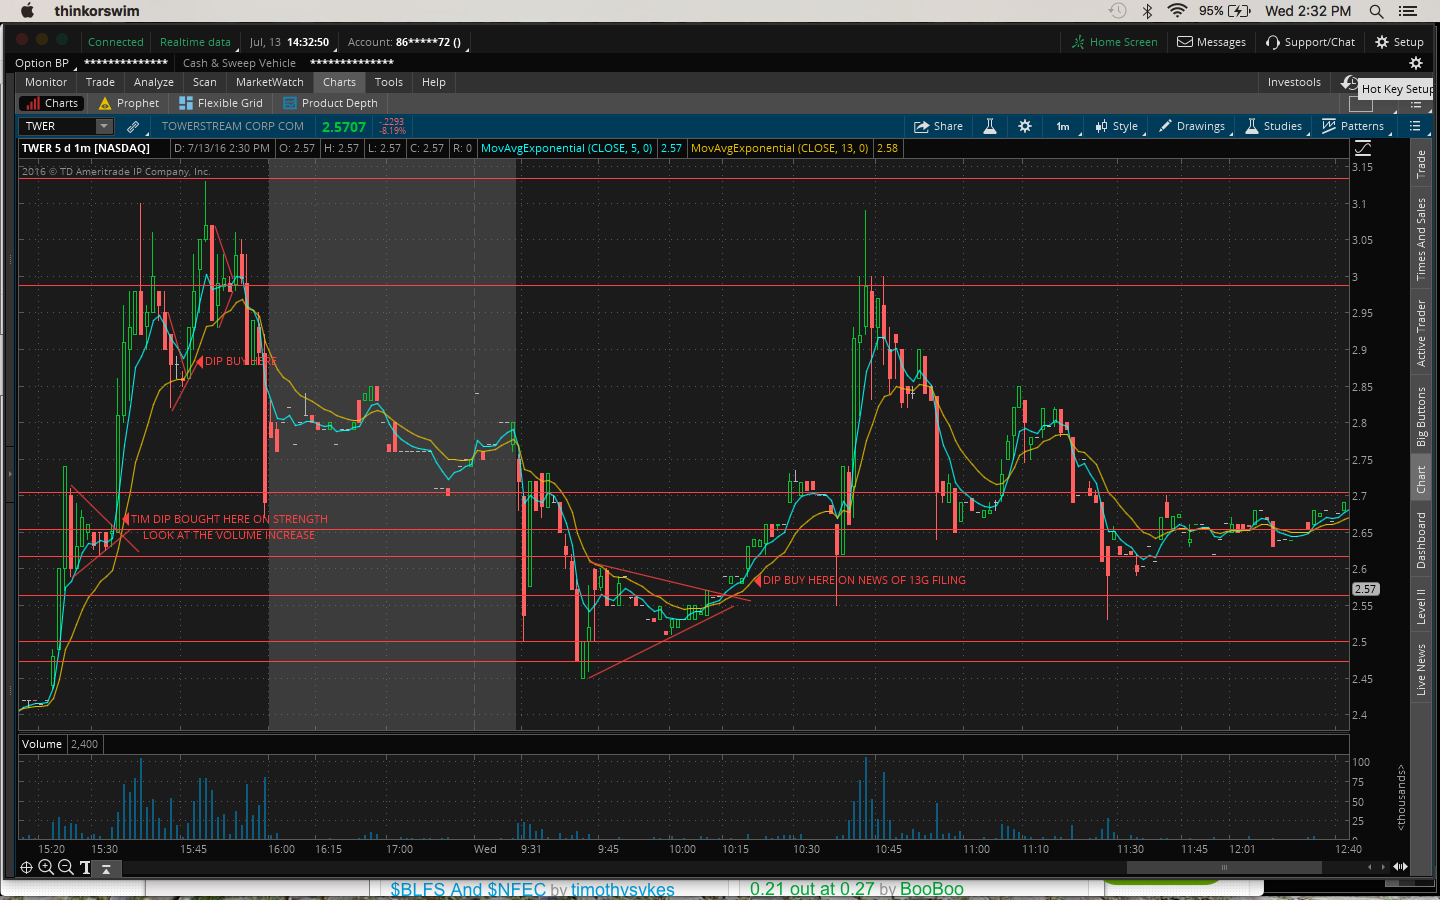Switch to the Monitor tab
Screen dimensions: 1440x900
click(x=46, y=82)
